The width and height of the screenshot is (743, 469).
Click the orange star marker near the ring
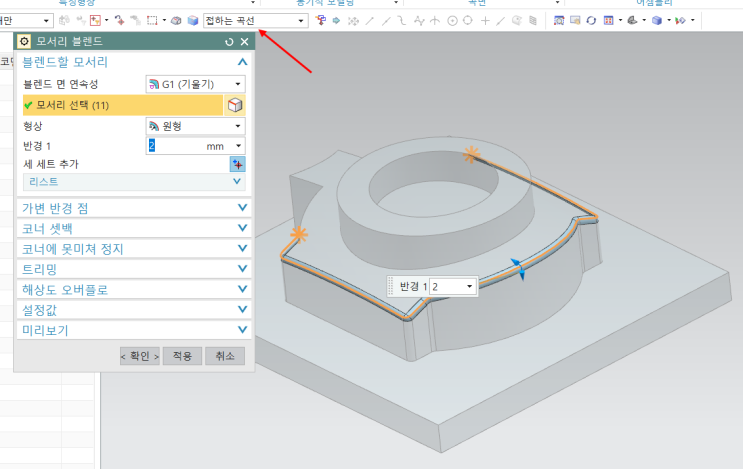pyautogui.click(x=470, y=155)
